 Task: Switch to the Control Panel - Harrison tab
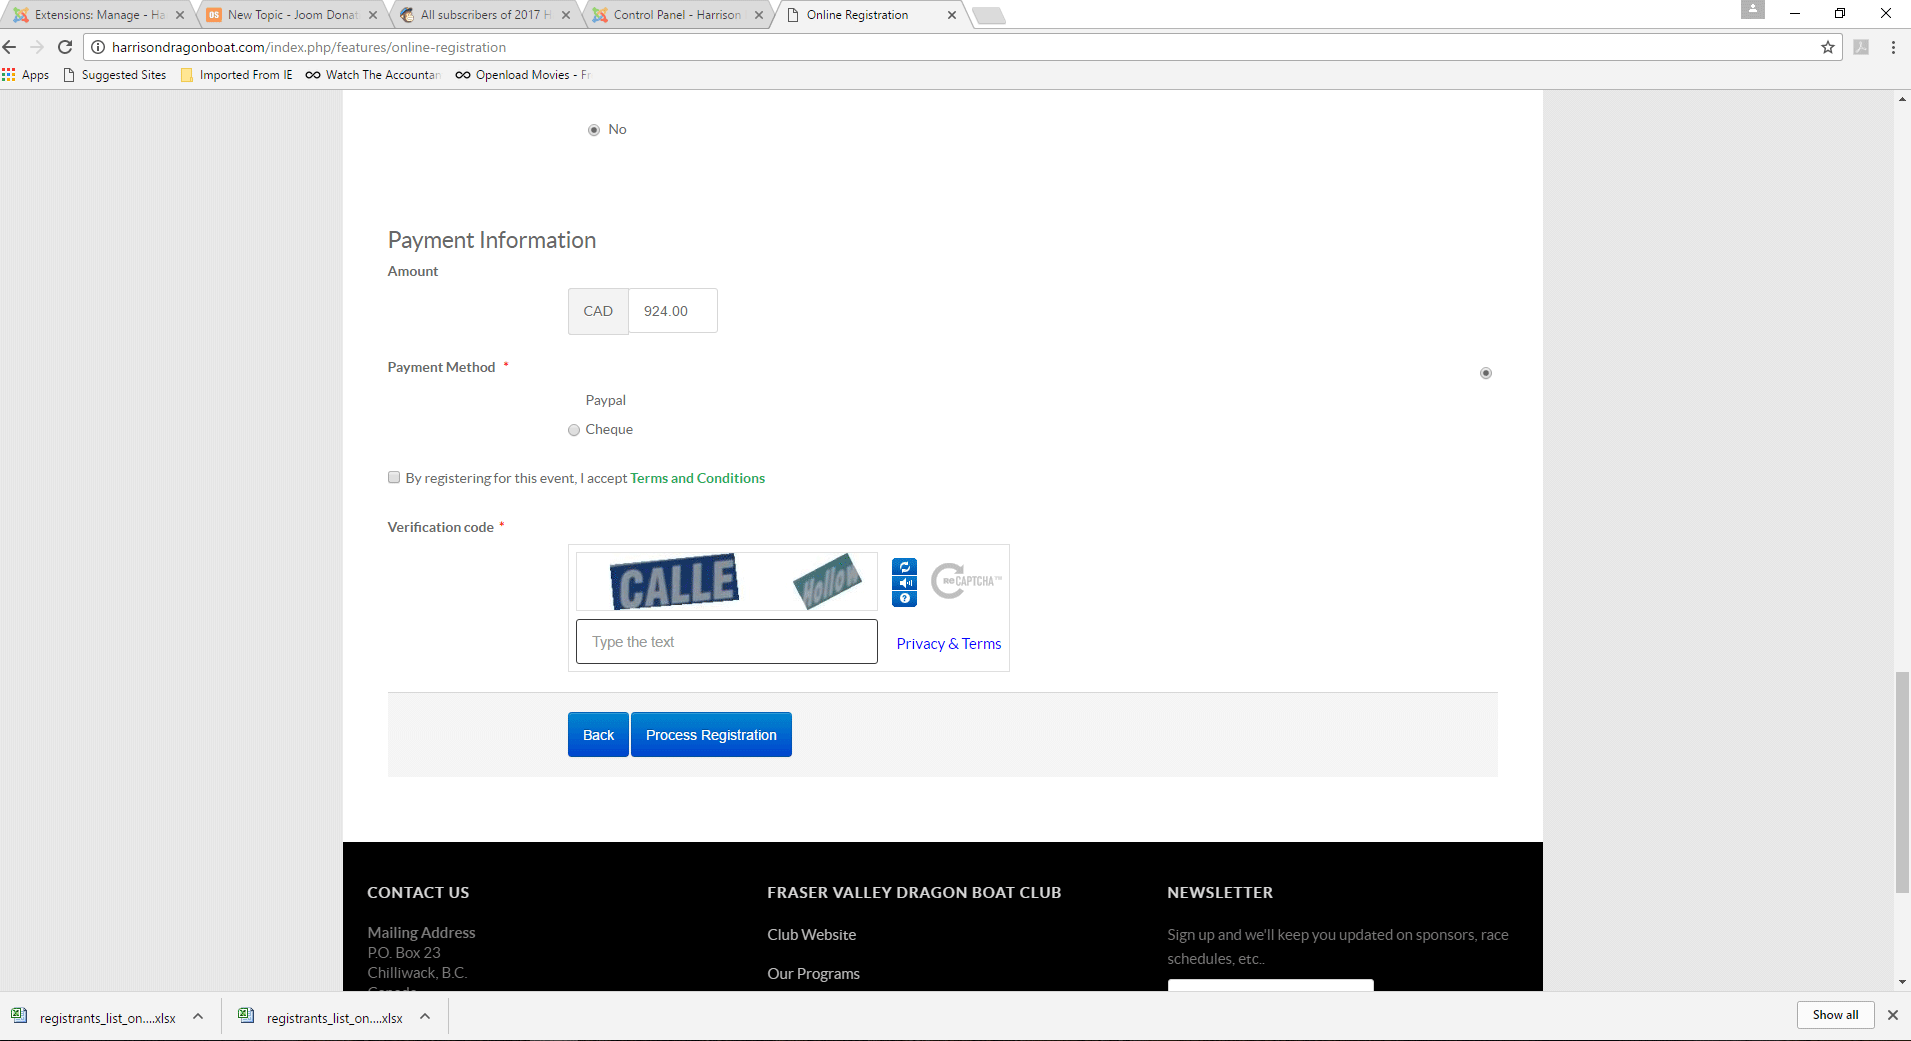point(677,15)
